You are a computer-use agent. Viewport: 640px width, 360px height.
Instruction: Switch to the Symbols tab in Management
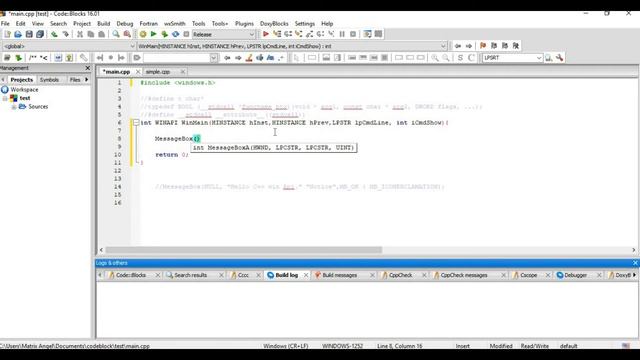pos(49,80)
